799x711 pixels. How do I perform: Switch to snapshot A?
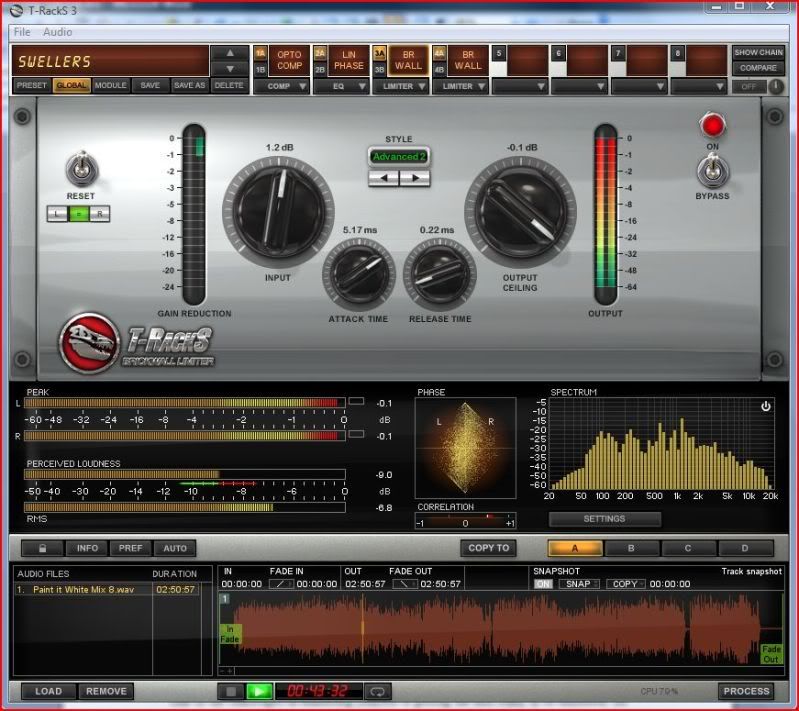575,548
